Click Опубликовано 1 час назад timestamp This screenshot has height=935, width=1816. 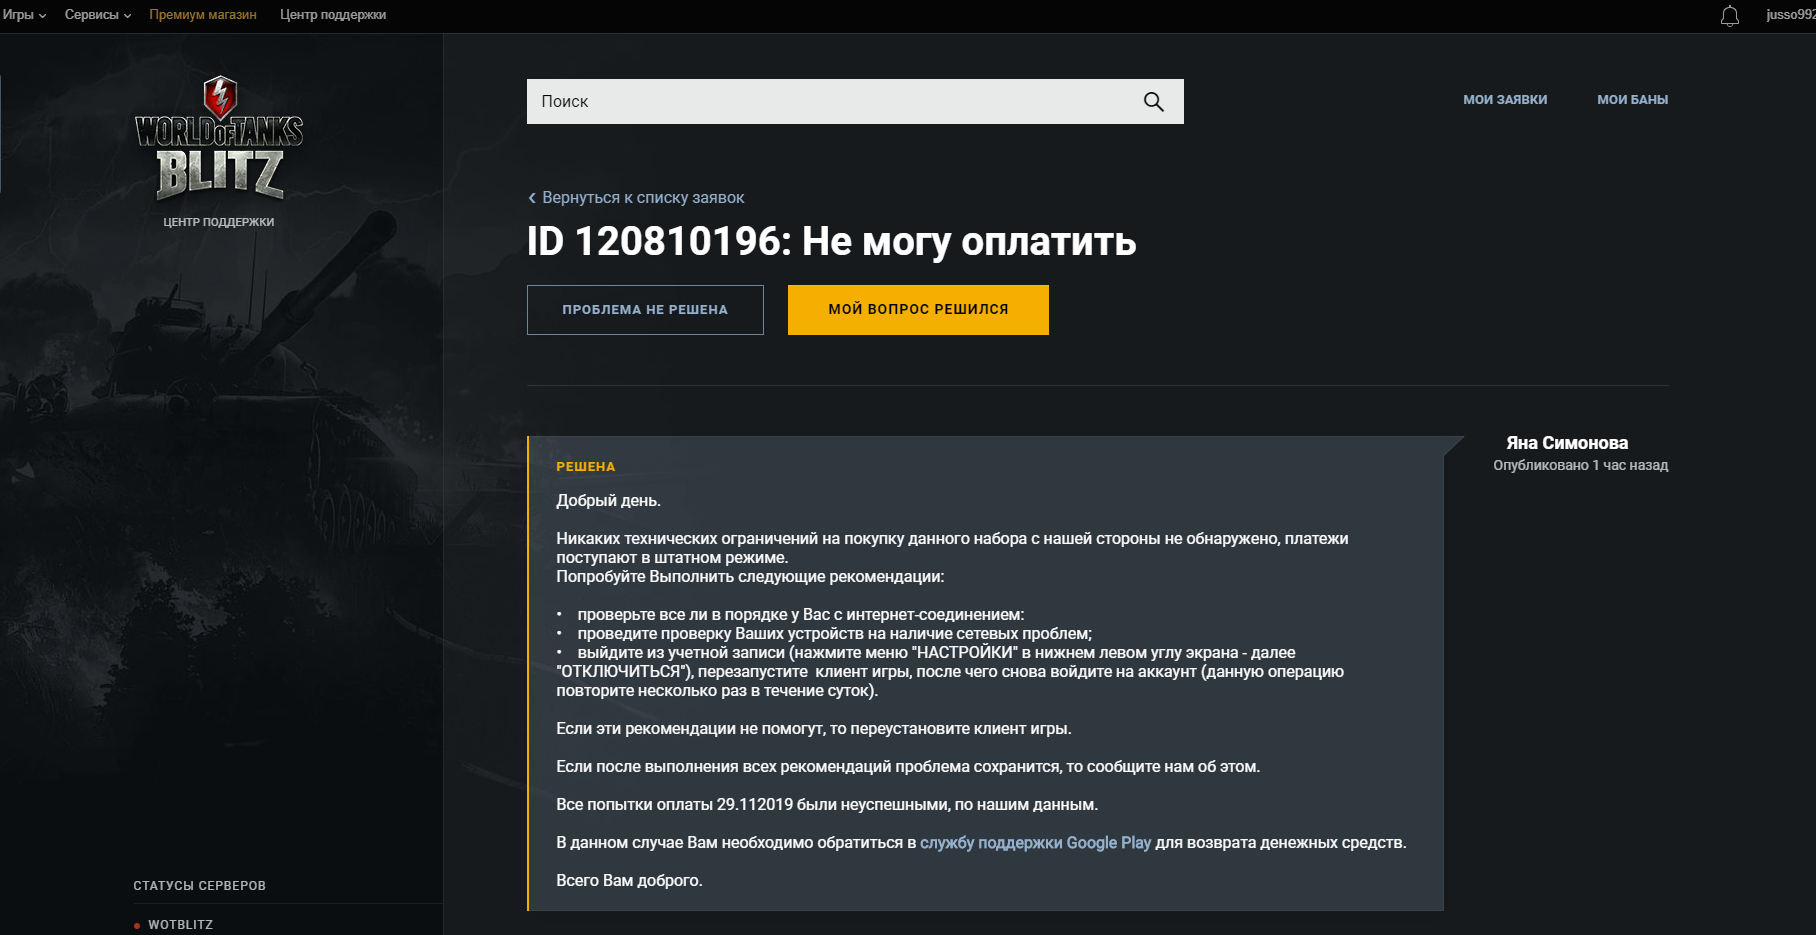pyautogui.click(x=1580, y=465)
